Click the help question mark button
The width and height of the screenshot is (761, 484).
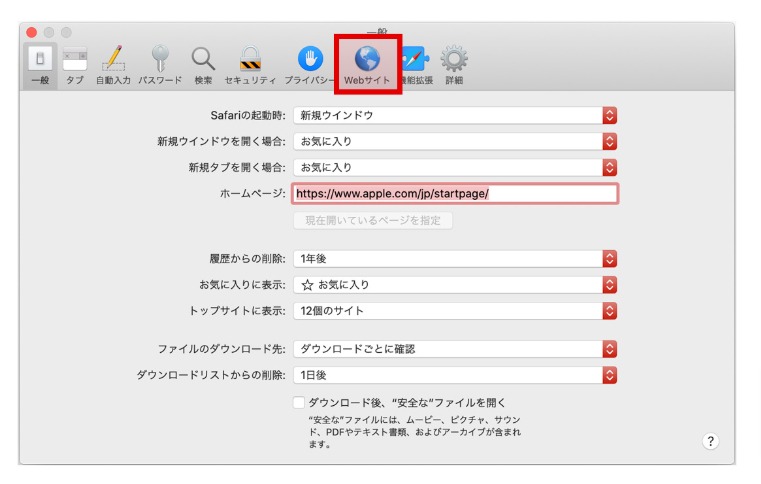click(x=710, y=441)
